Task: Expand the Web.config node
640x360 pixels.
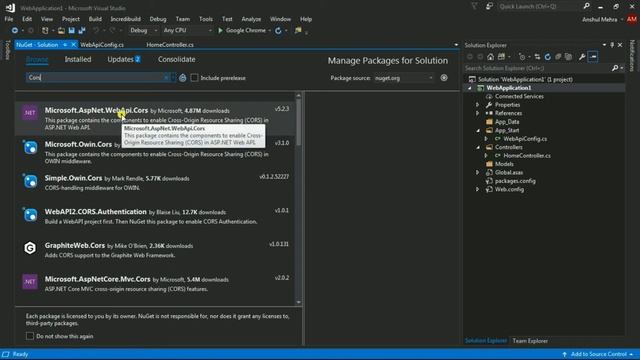Action: click(478, 189)
